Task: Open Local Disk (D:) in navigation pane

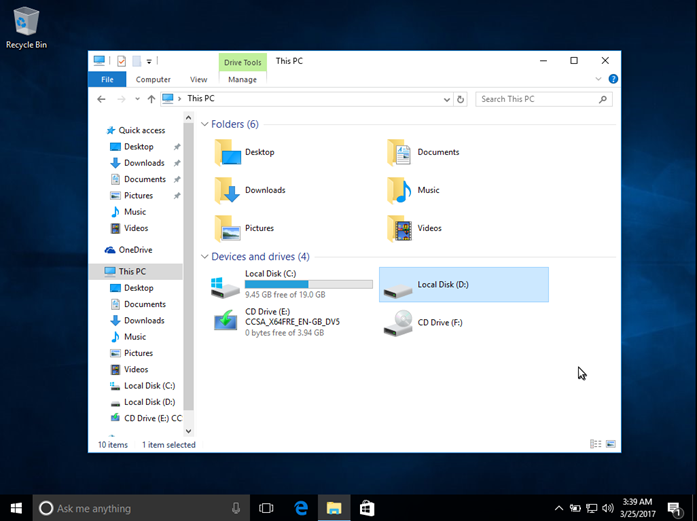Action: tap(142, 402)
